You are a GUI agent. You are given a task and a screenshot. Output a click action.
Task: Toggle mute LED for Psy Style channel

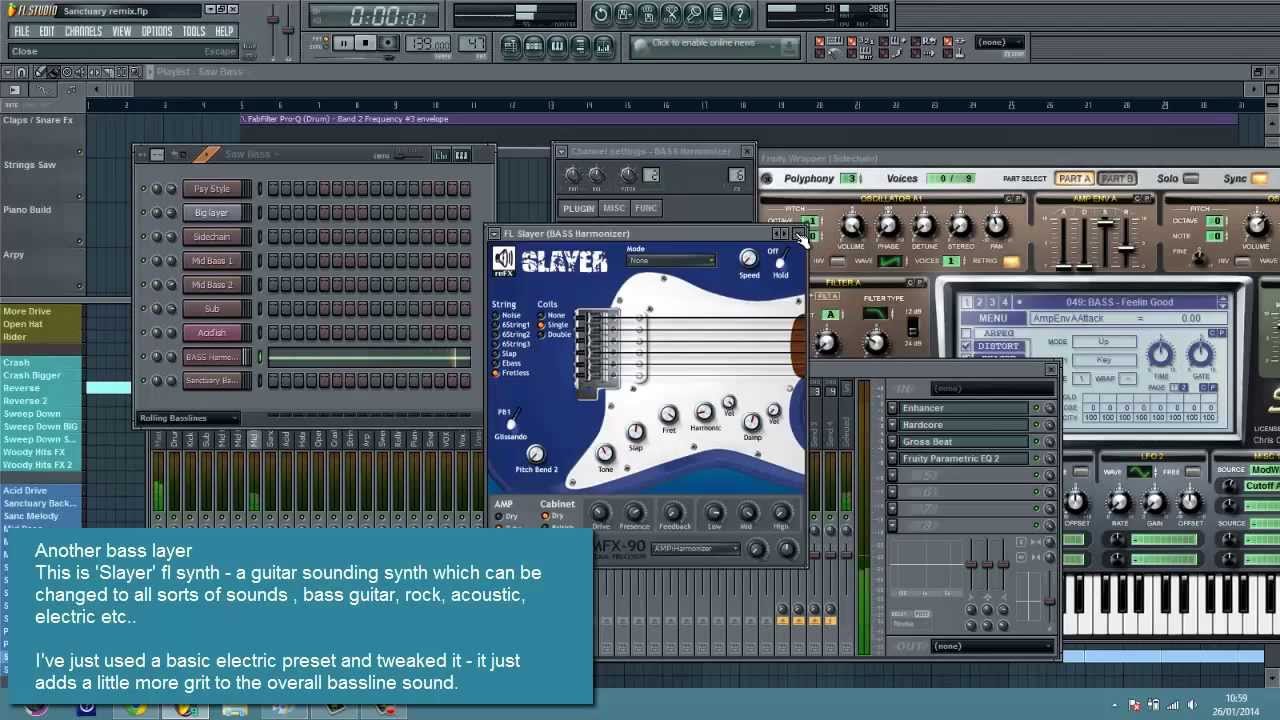(143, 189)
